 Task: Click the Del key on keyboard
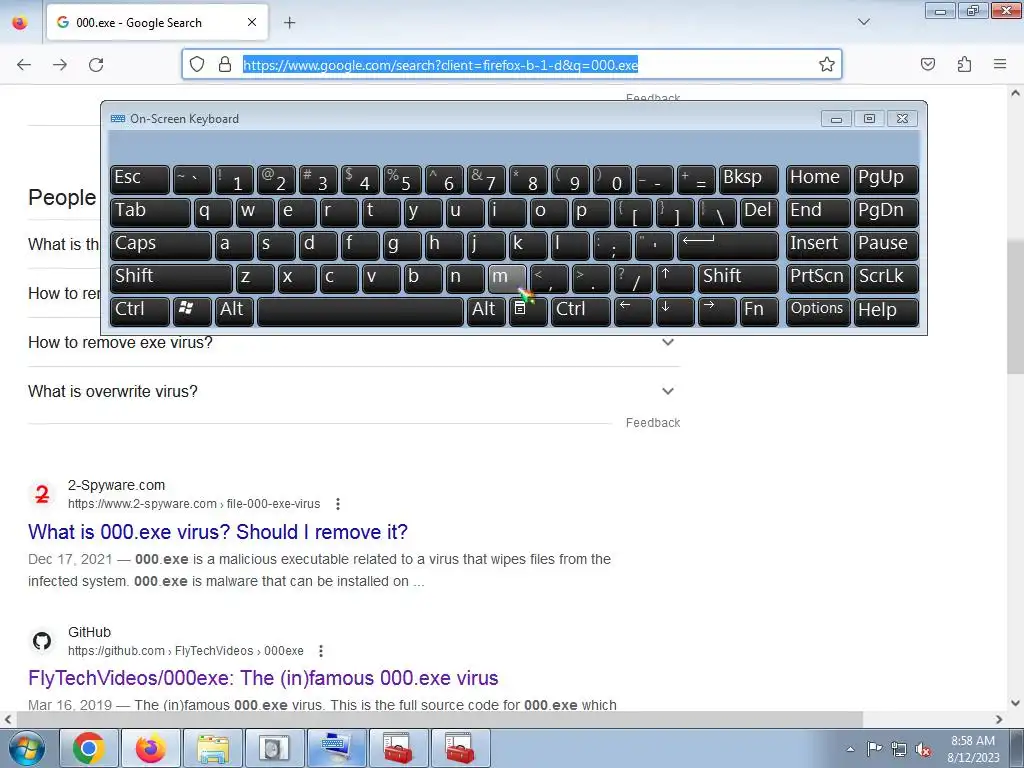pyautogui.click(x=759, y=212)
